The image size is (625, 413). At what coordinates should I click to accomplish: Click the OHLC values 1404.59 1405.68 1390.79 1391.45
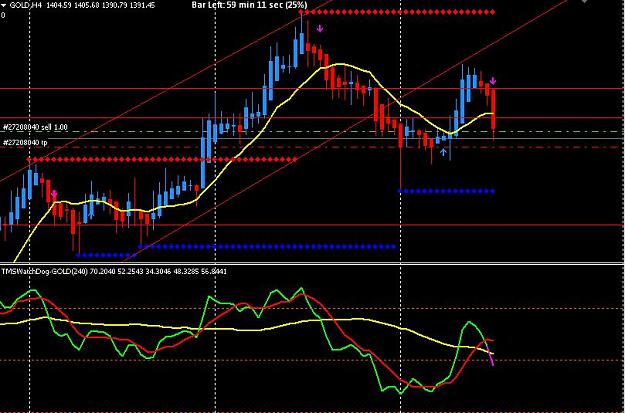coord(100,5)
